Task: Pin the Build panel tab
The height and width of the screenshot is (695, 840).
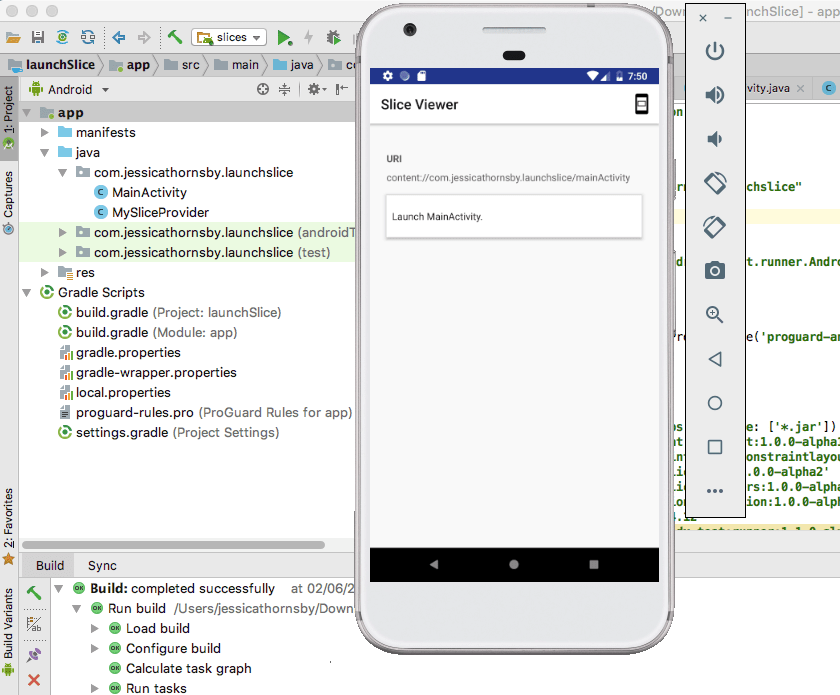Action: pos(34,654)
